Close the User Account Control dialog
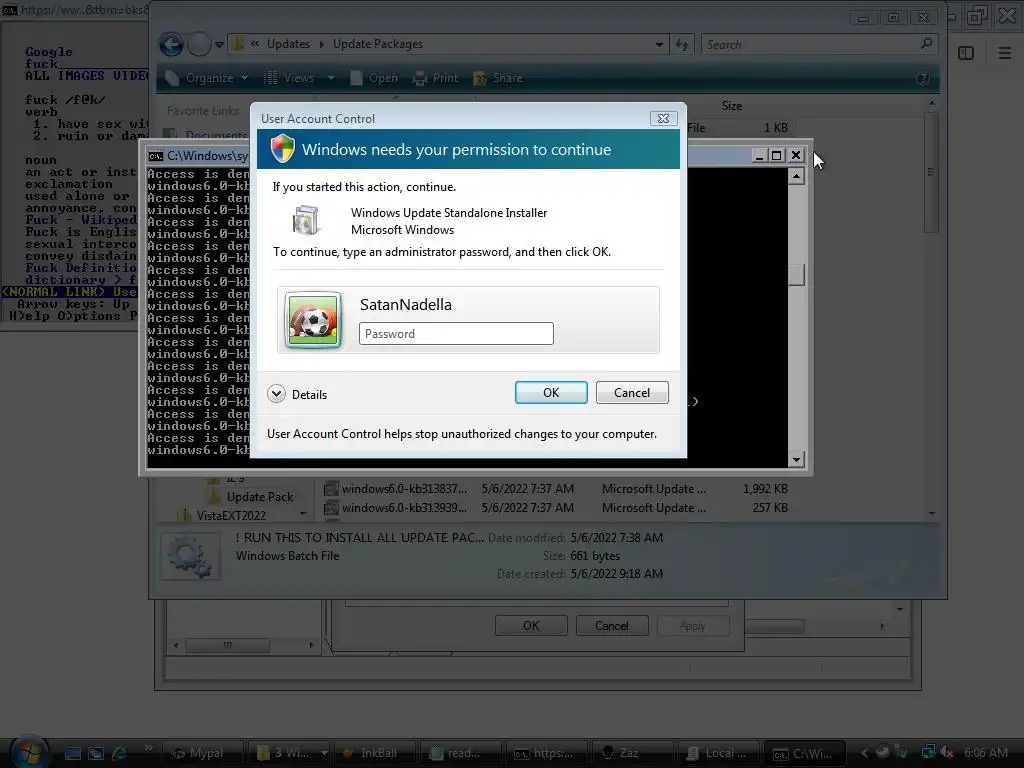 click(663, 118)
